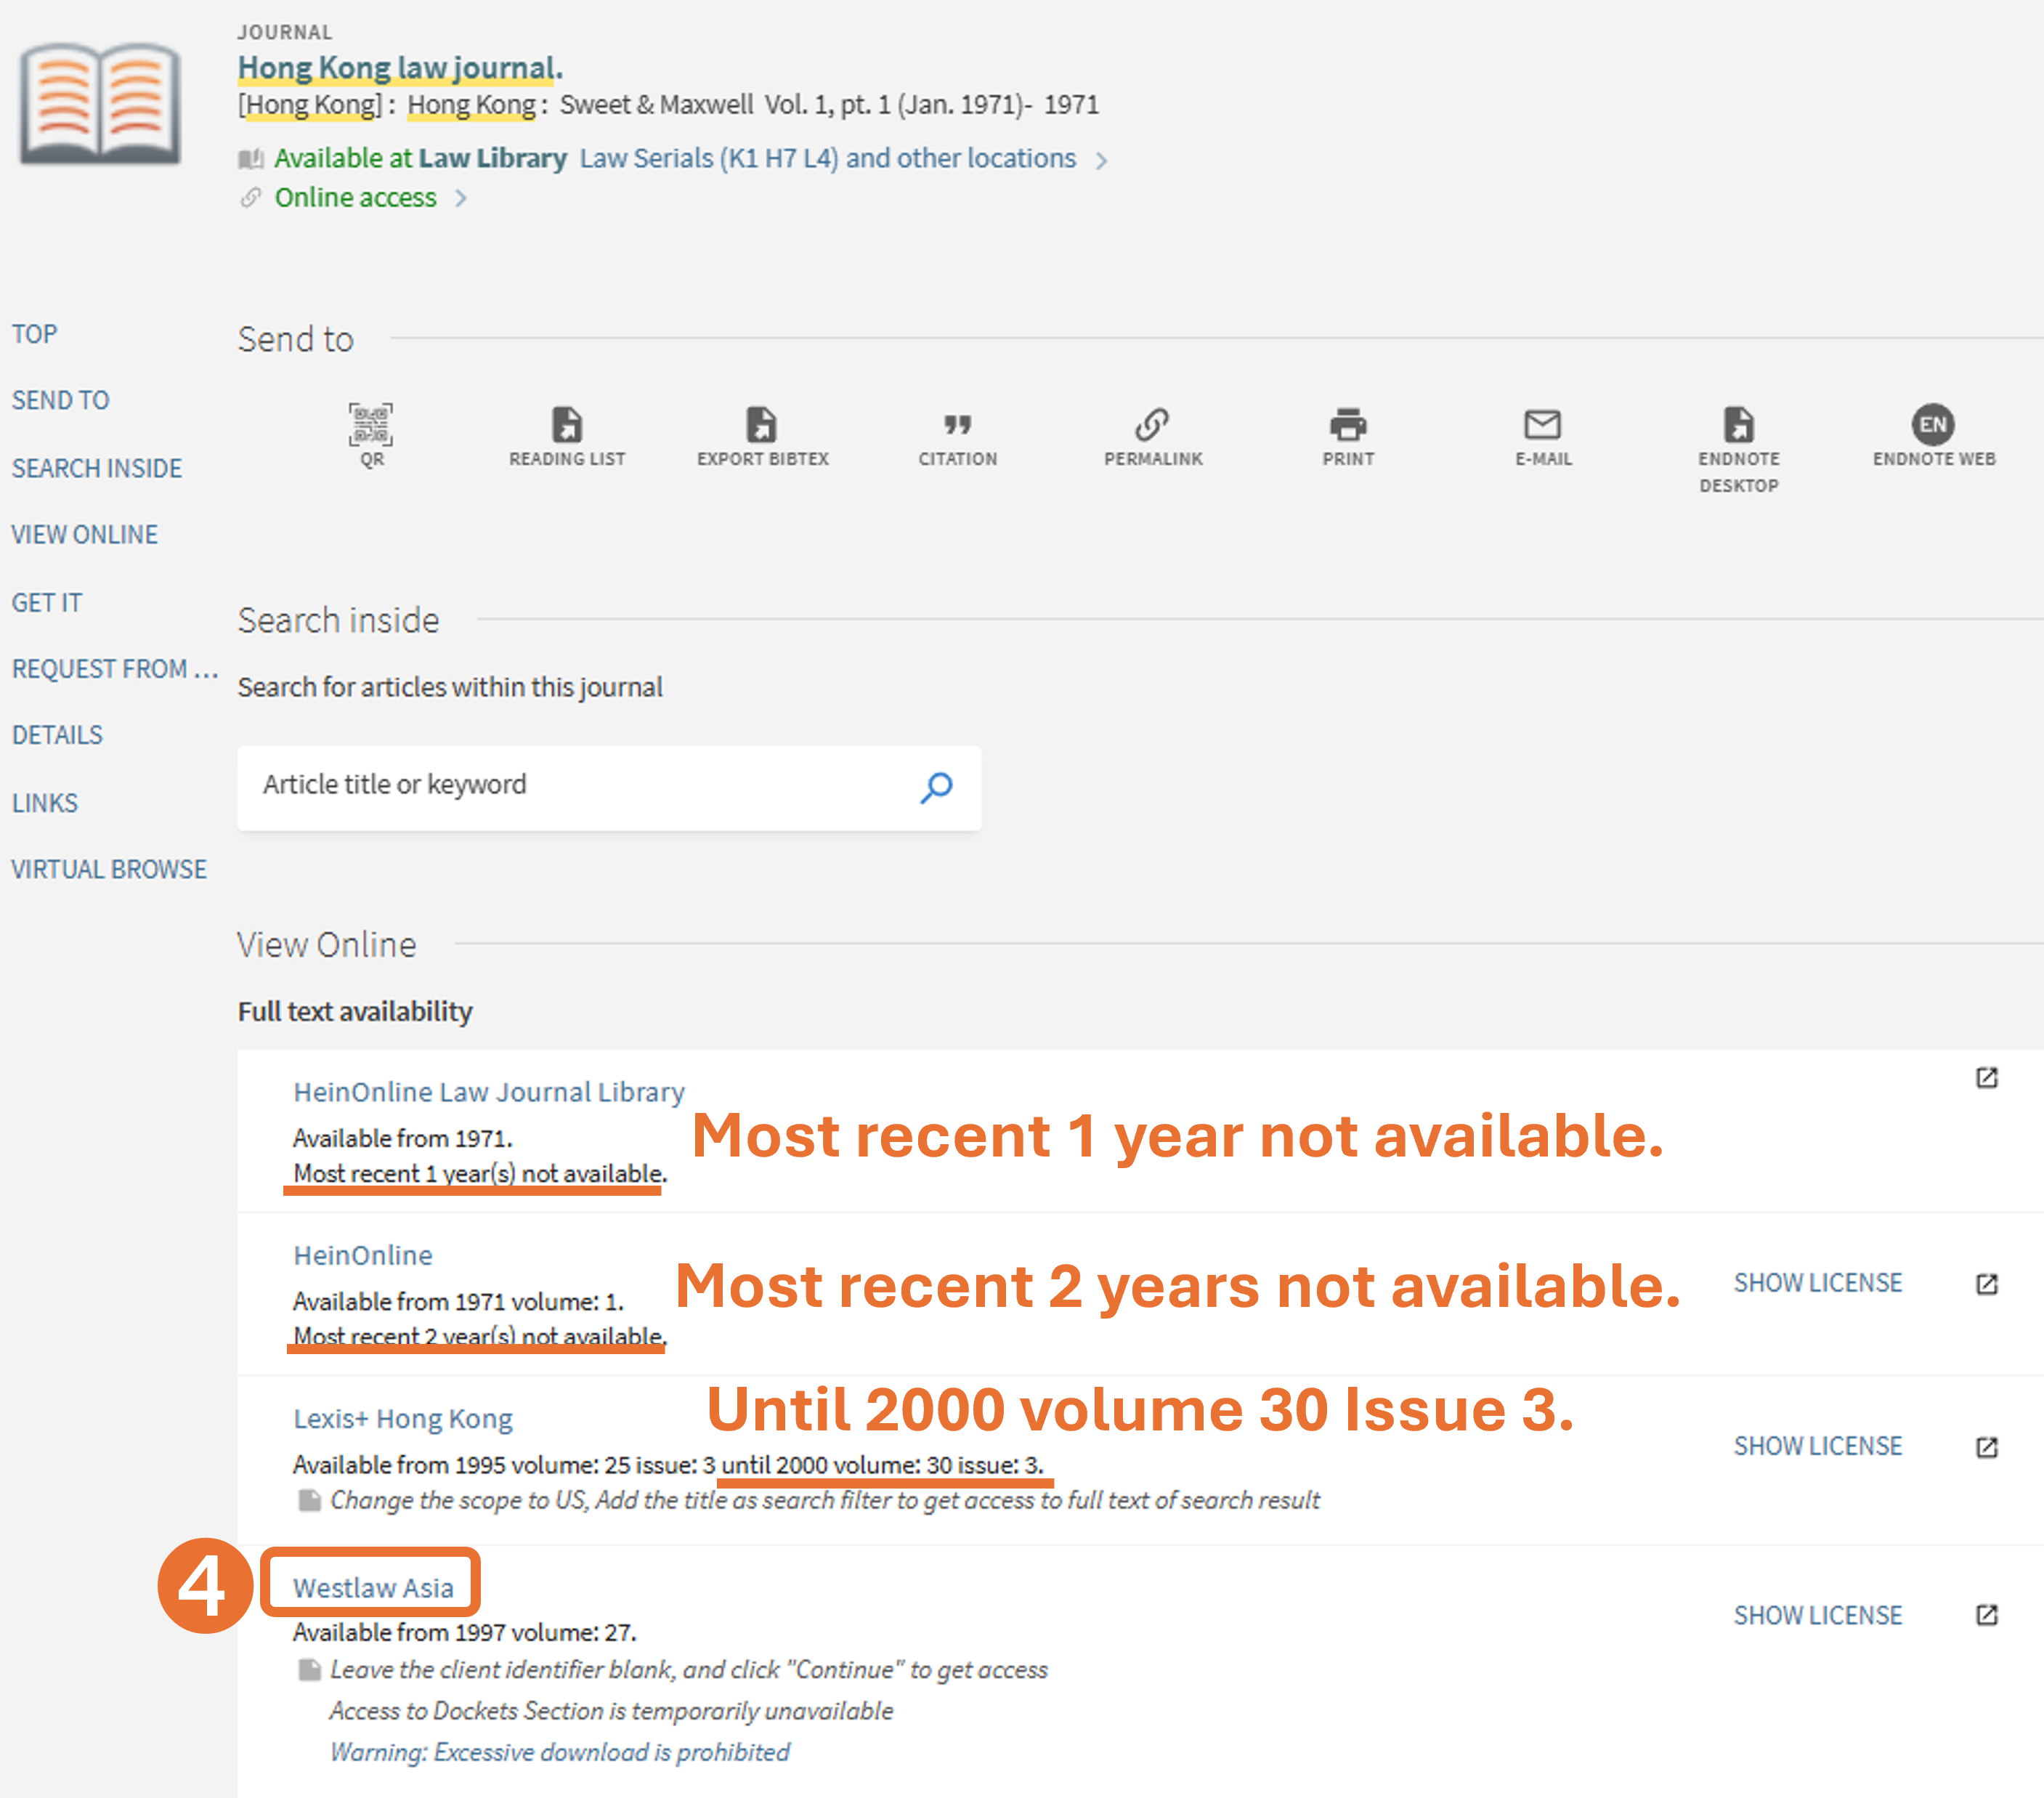Image resolution: width=2044 pixels, height=1798 pixels.
Task: Expand Online access chevron
Action: point(461,198)
